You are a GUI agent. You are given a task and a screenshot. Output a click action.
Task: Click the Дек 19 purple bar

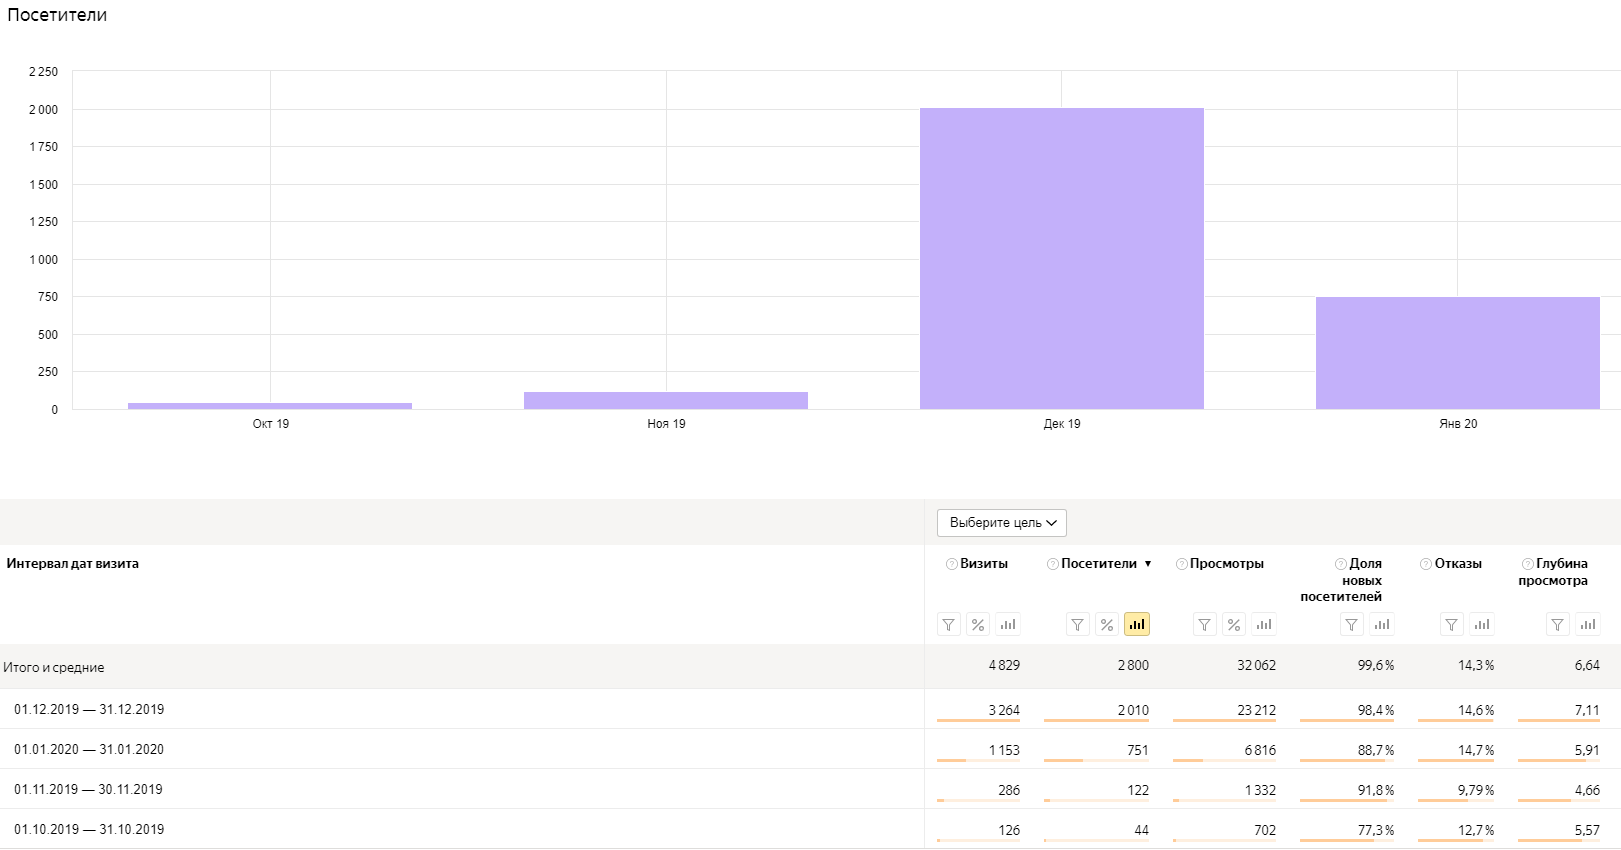coord(1061,260)
